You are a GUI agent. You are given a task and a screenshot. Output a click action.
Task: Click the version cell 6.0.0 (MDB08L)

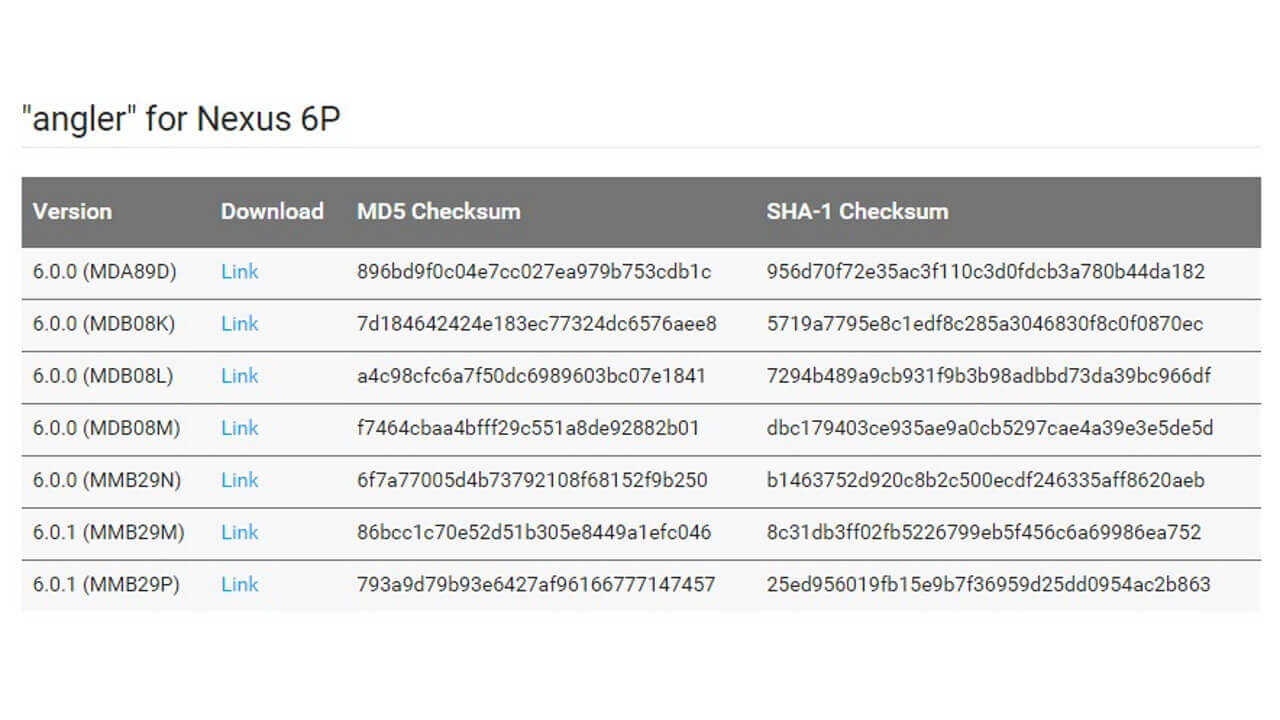pos(103,376)
